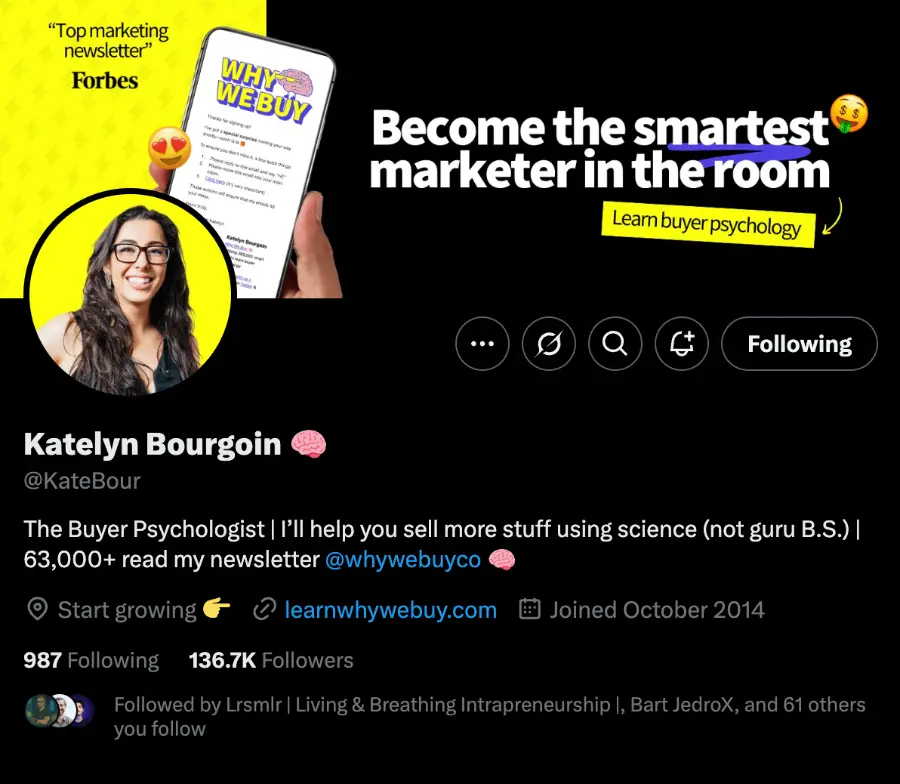Click the calendar icon beside Joined date
The width and height of the screenshot is (900, 784).
(x=529, y=609)
